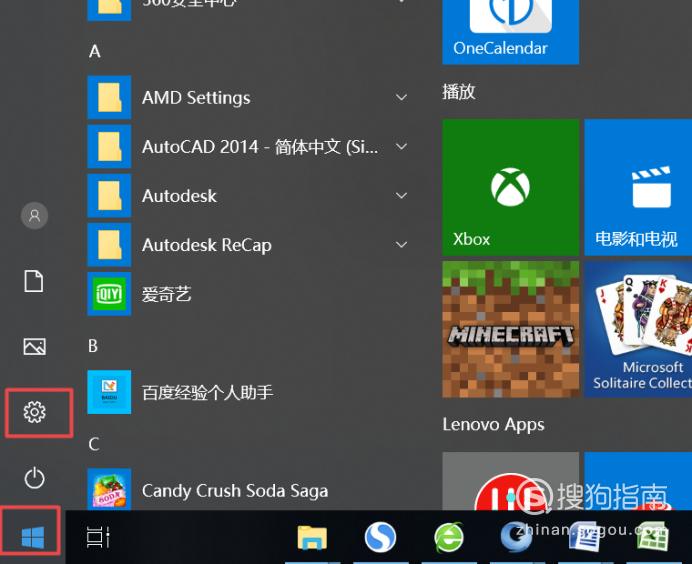Click the AMD Settings folder icon

109,97
